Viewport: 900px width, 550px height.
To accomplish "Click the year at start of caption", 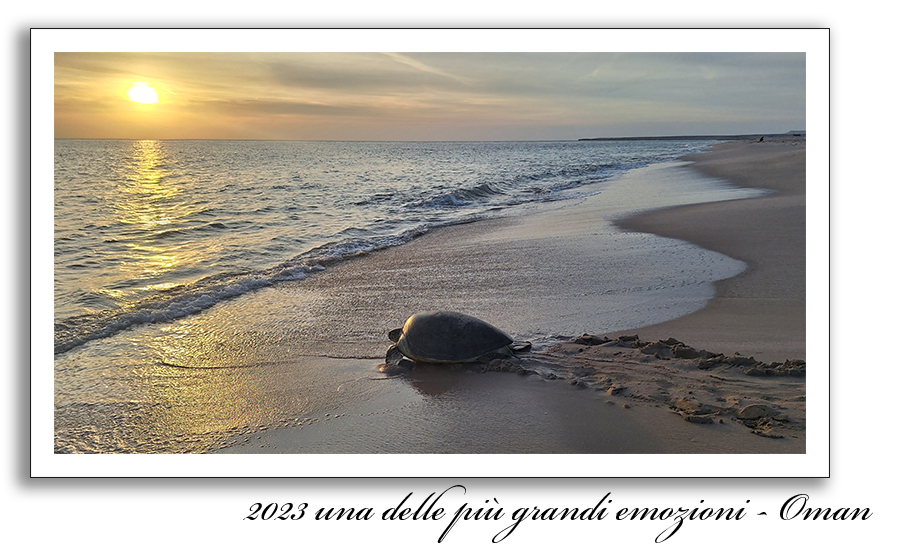I will tap(277, 509).
